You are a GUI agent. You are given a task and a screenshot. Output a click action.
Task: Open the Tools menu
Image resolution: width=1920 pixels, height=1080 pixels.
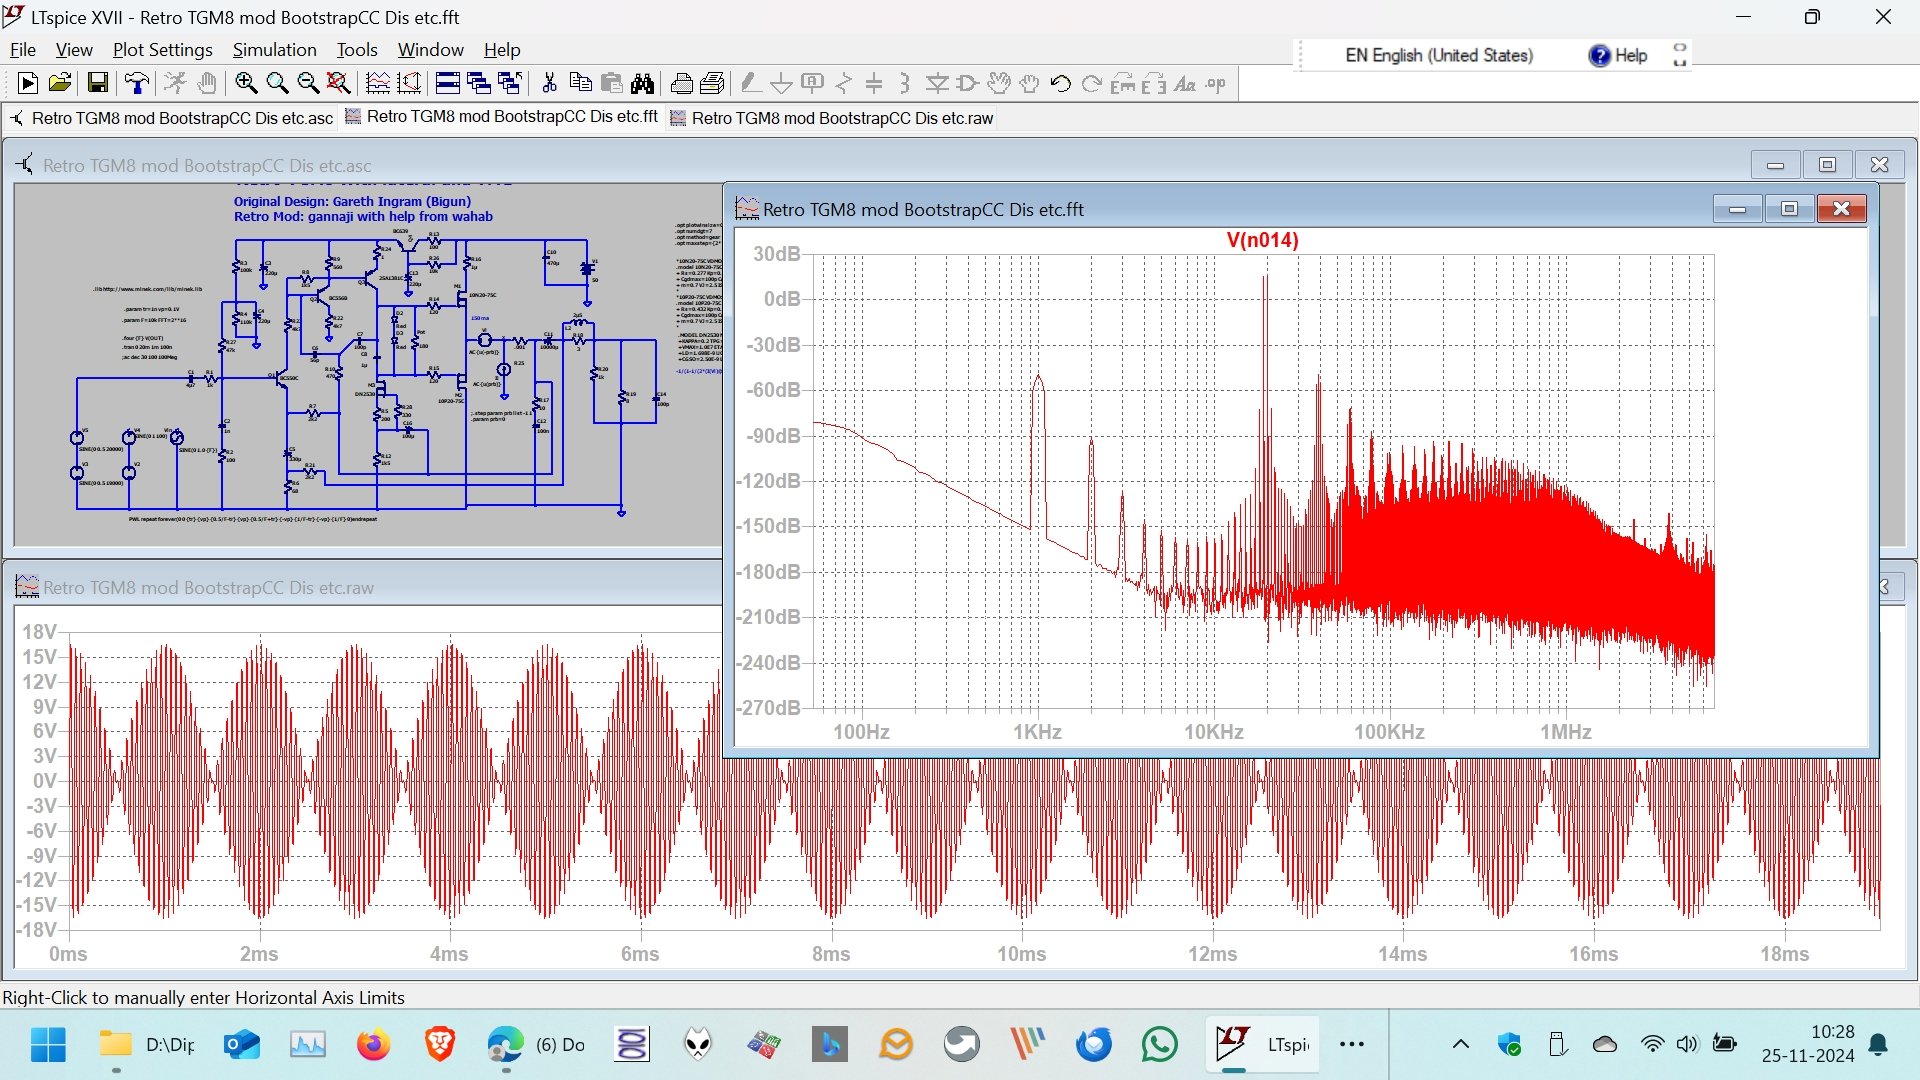click(x=357, y=50)
